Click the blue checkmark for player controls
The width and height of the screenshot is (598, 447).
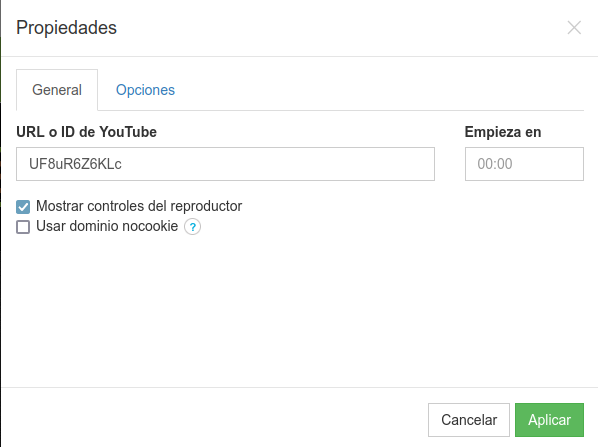tap(23, 207)
